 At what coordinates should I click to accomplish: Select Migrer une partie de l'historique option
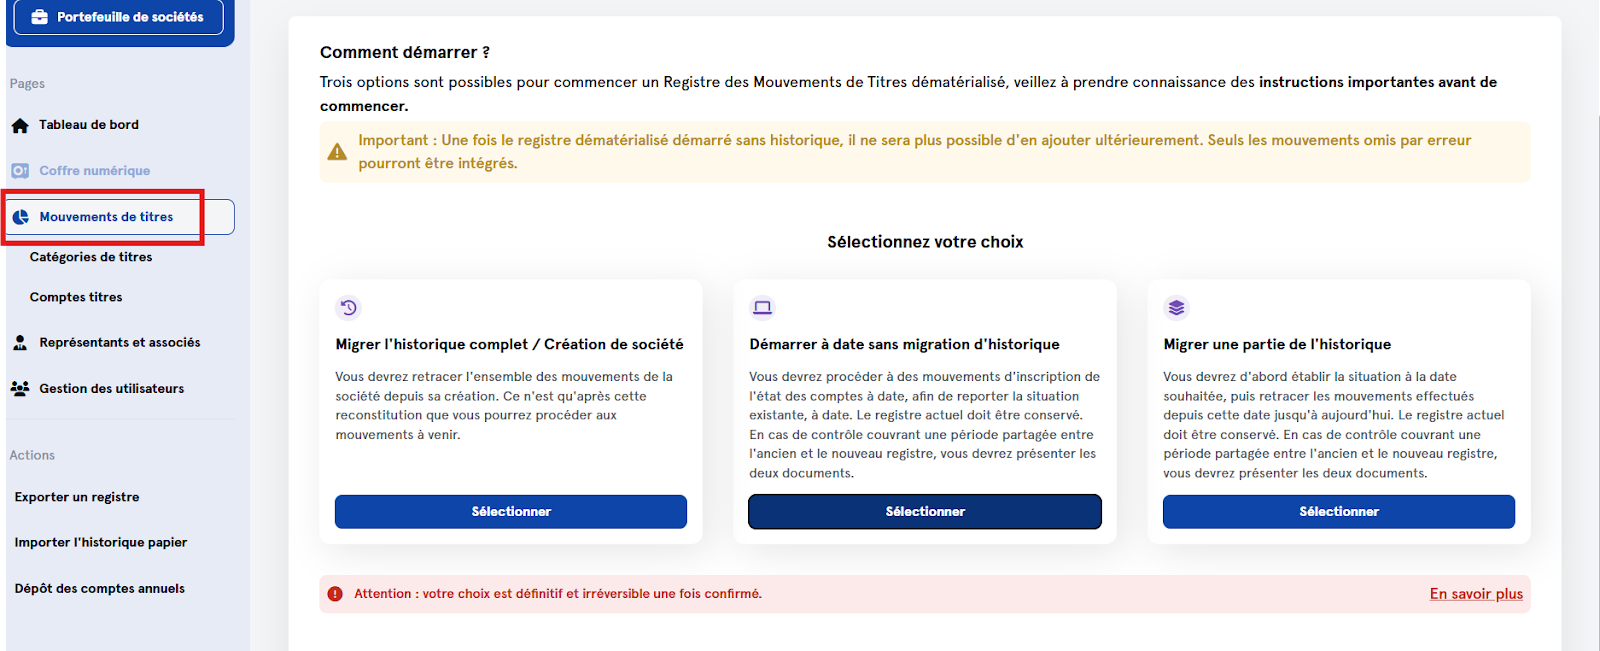click(1339, 511)
